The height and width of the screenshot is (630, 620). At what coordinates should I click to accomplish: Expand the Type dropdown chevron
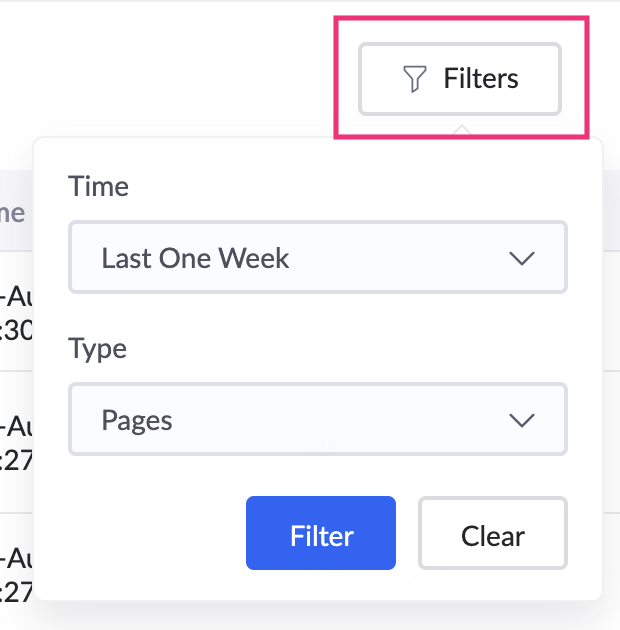click(x=522, y=420)
